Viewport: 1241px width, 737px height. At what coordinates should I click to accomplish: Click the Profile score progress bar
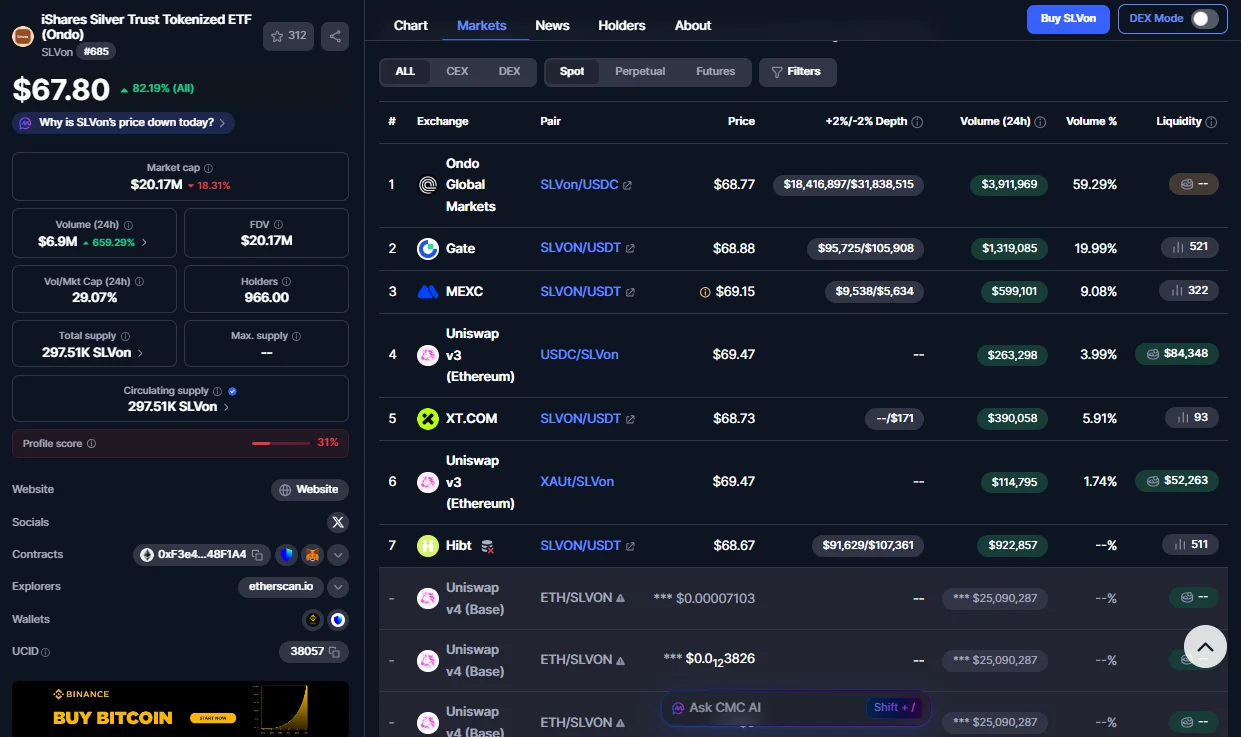(280, 443)
